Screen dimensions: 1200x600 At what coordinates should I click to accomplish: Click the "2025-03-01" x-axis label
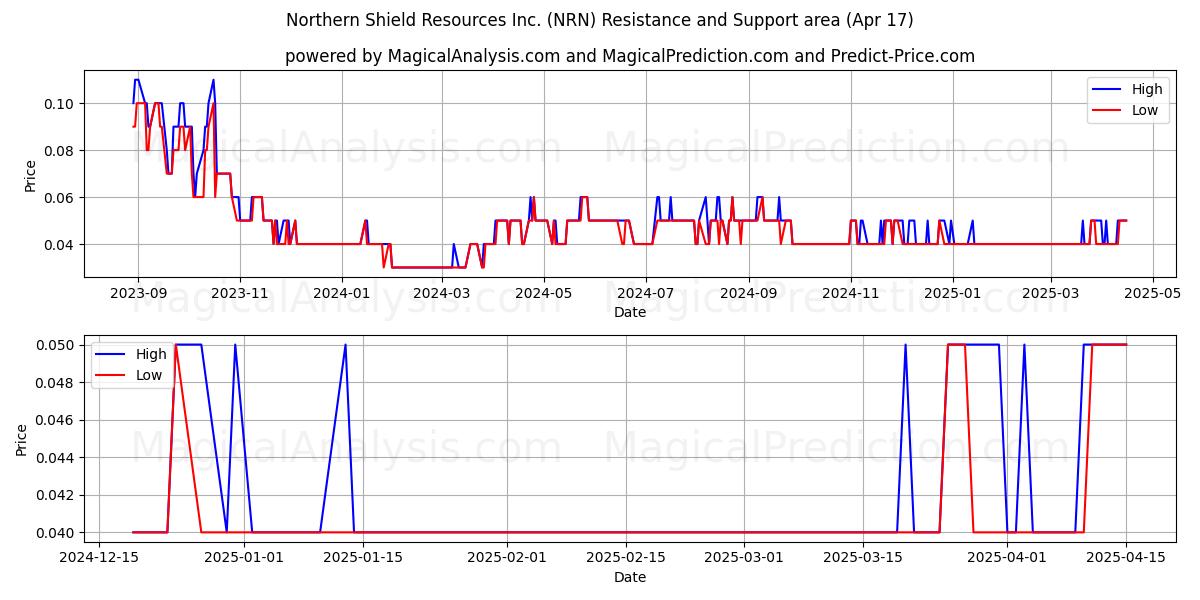745,558
